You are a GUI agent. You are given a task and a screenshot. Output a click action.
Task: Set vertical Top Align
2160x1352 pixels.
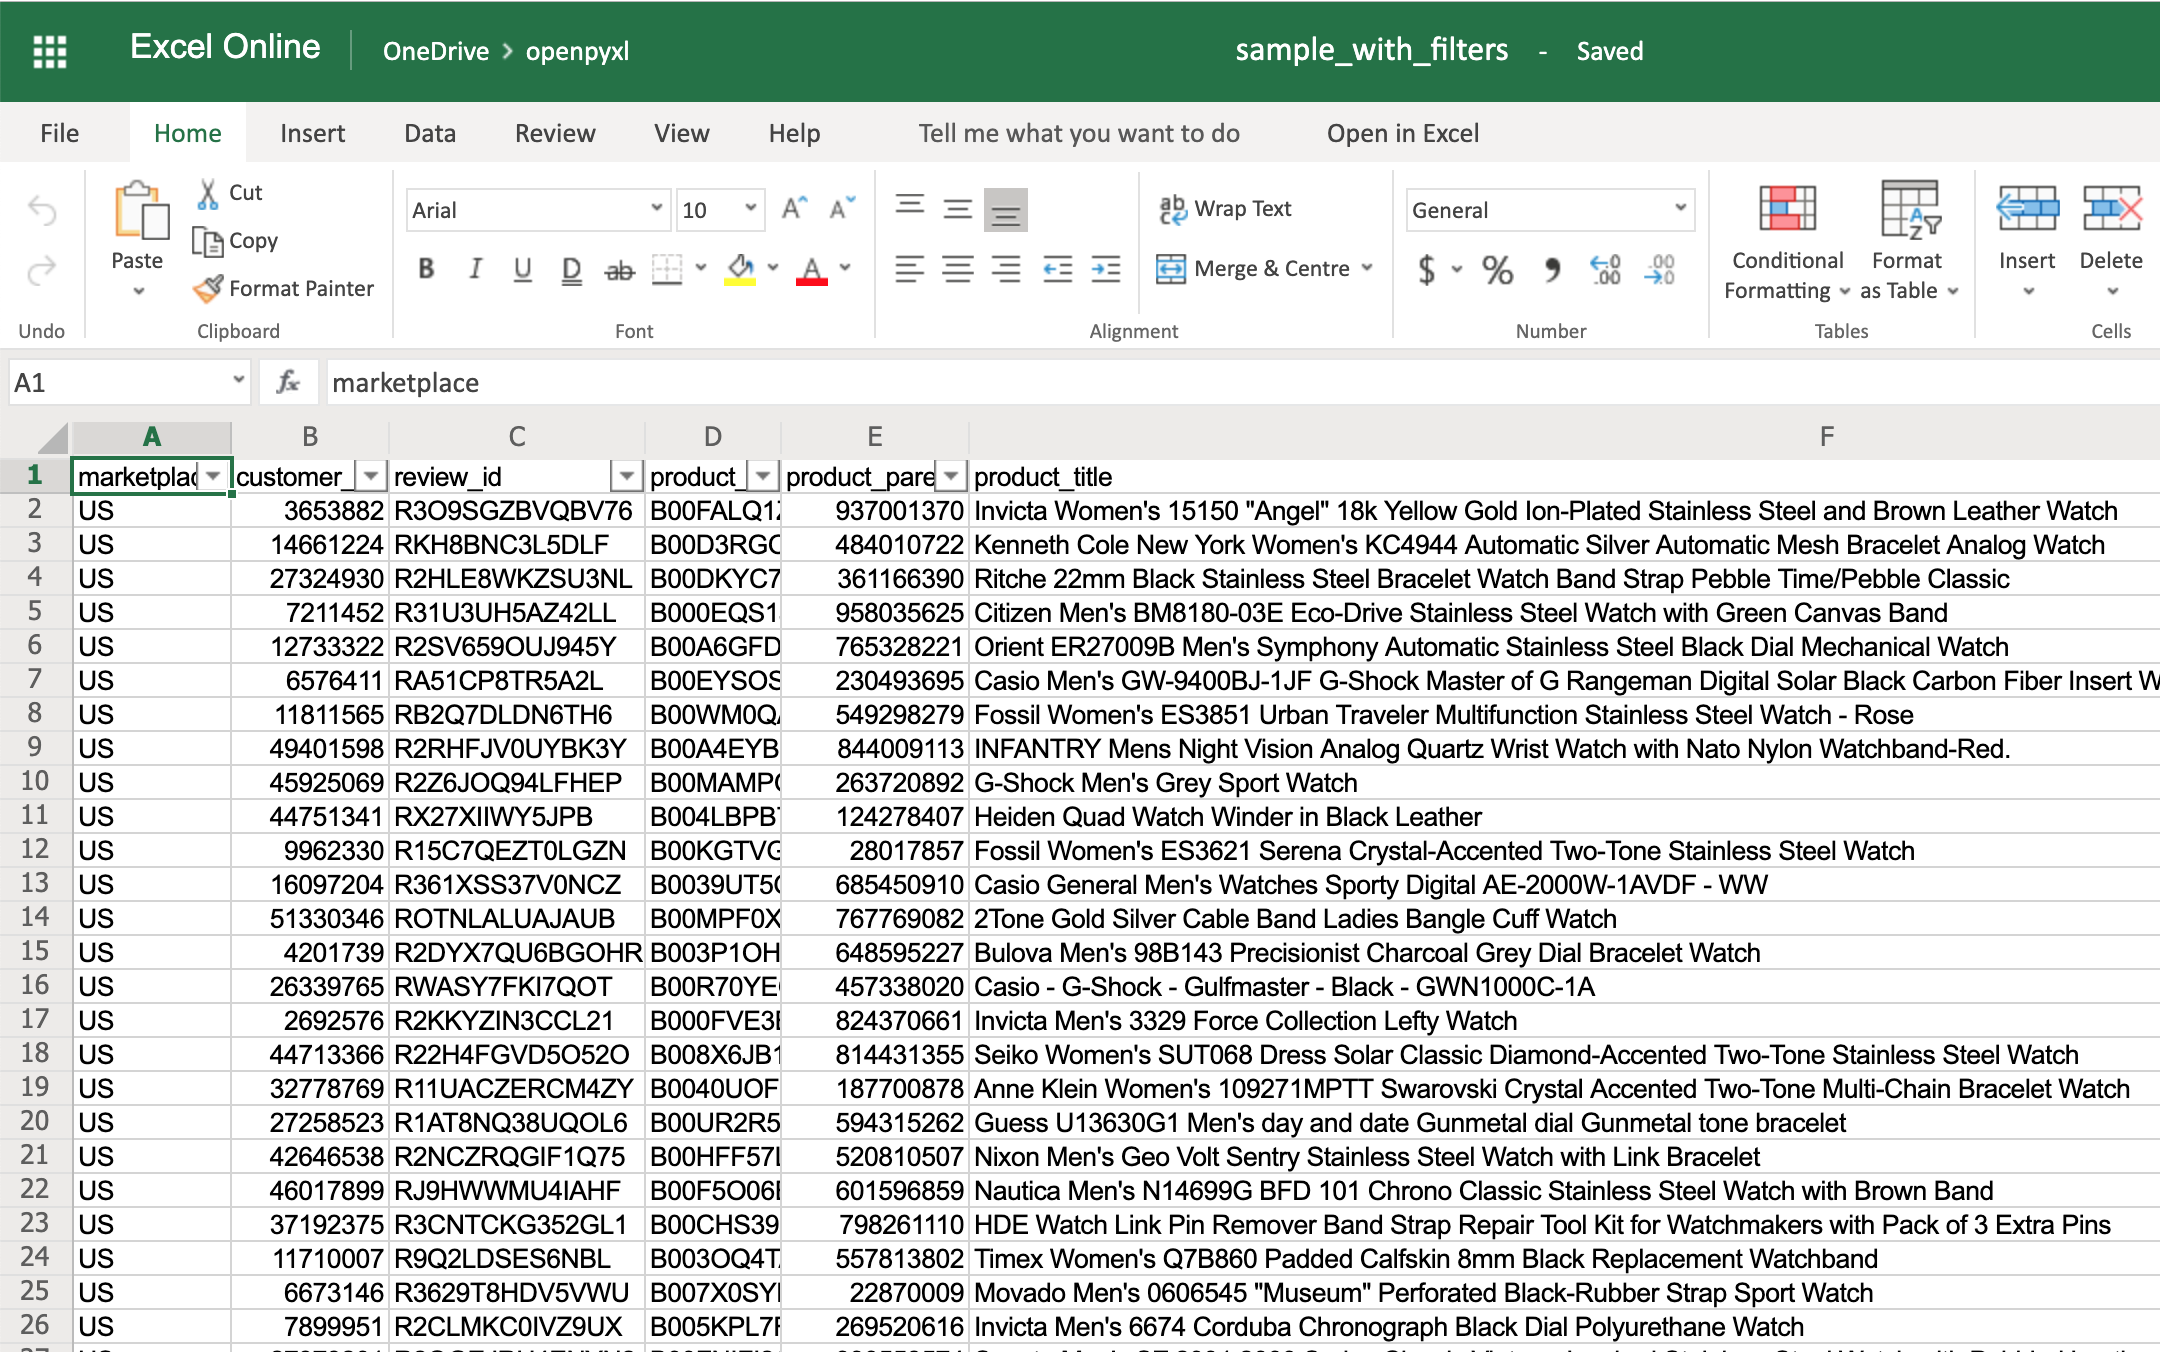[909, 207]
